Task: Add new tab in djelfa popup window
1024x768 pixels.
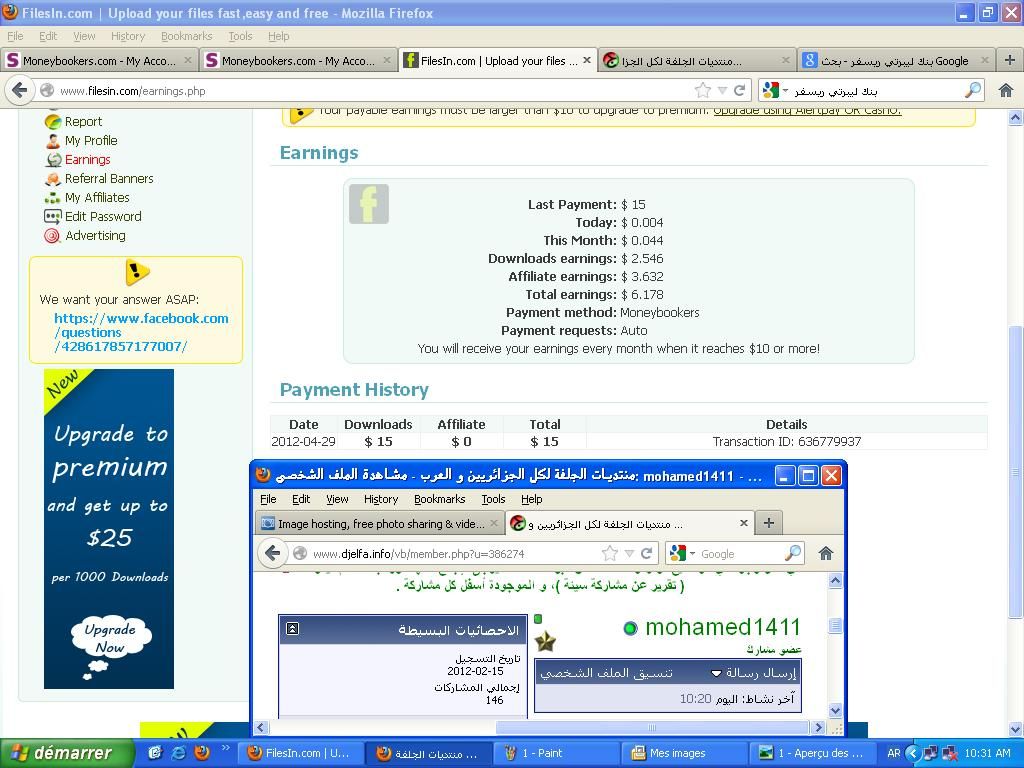Action: tap(769, 522)
